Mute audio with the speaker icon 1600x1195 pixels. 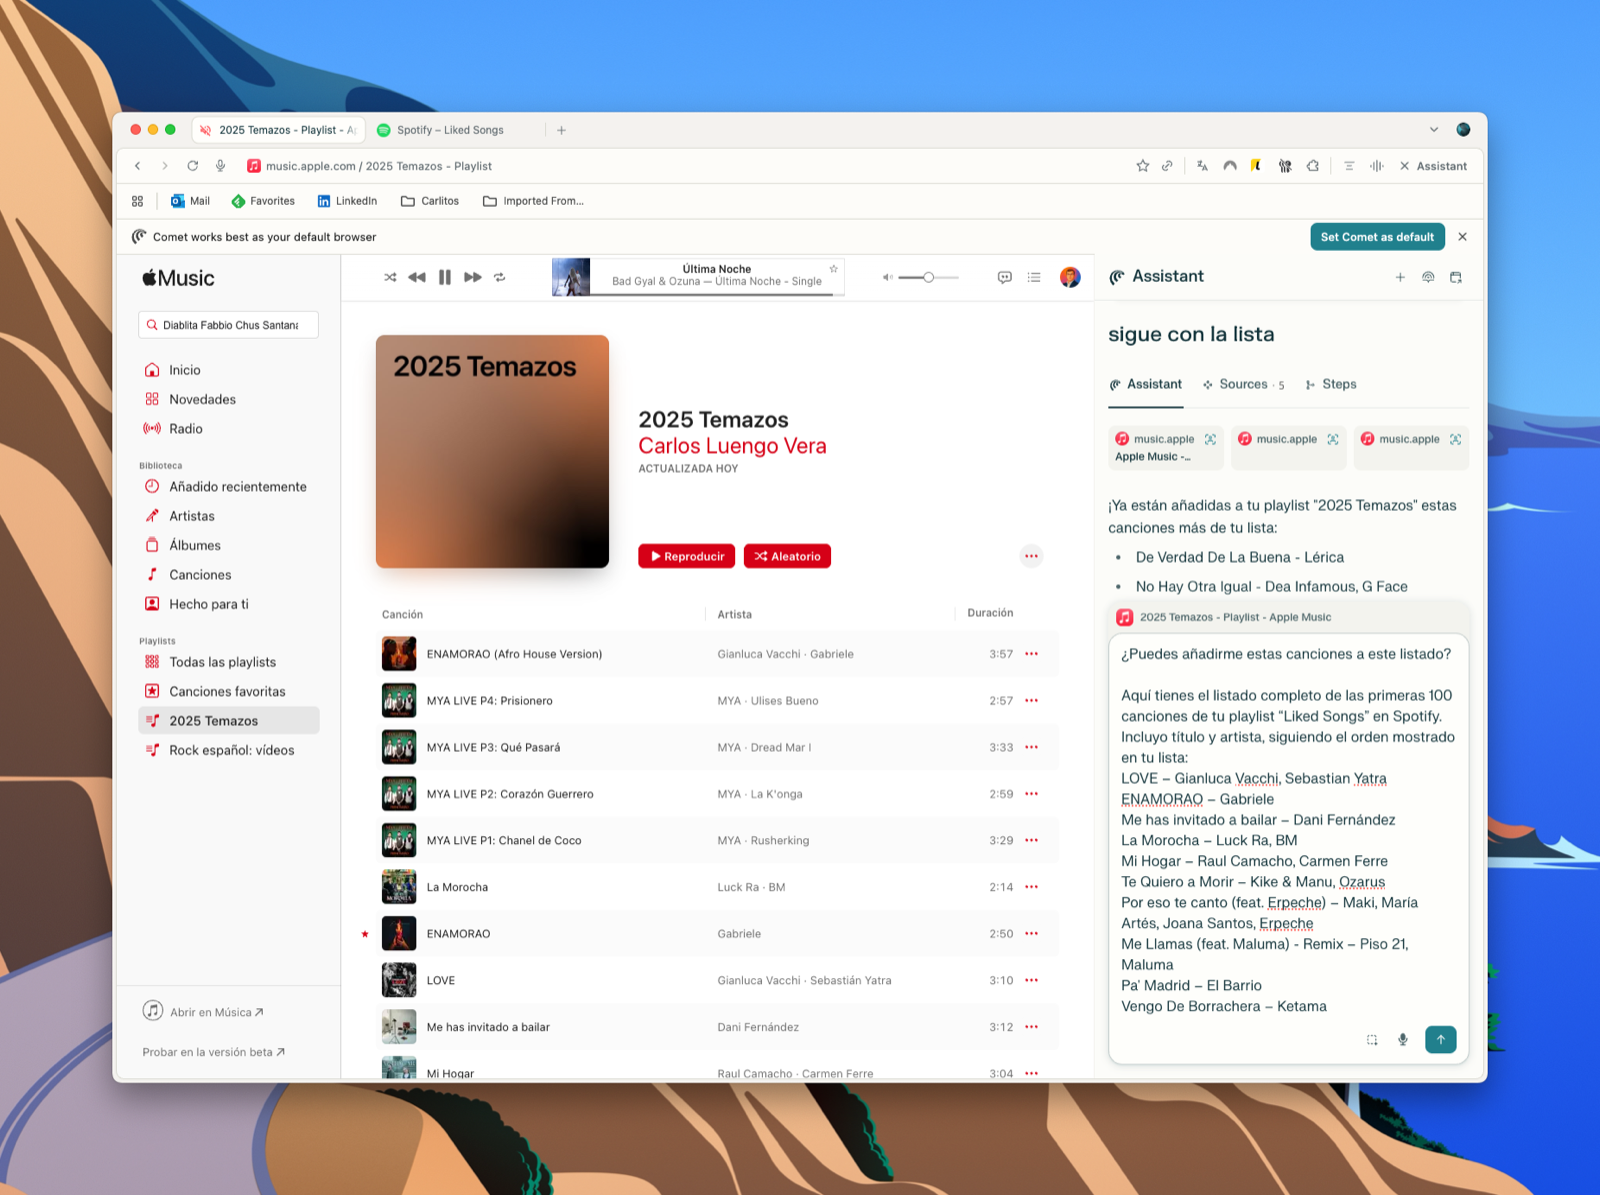[x=886, y=277]
